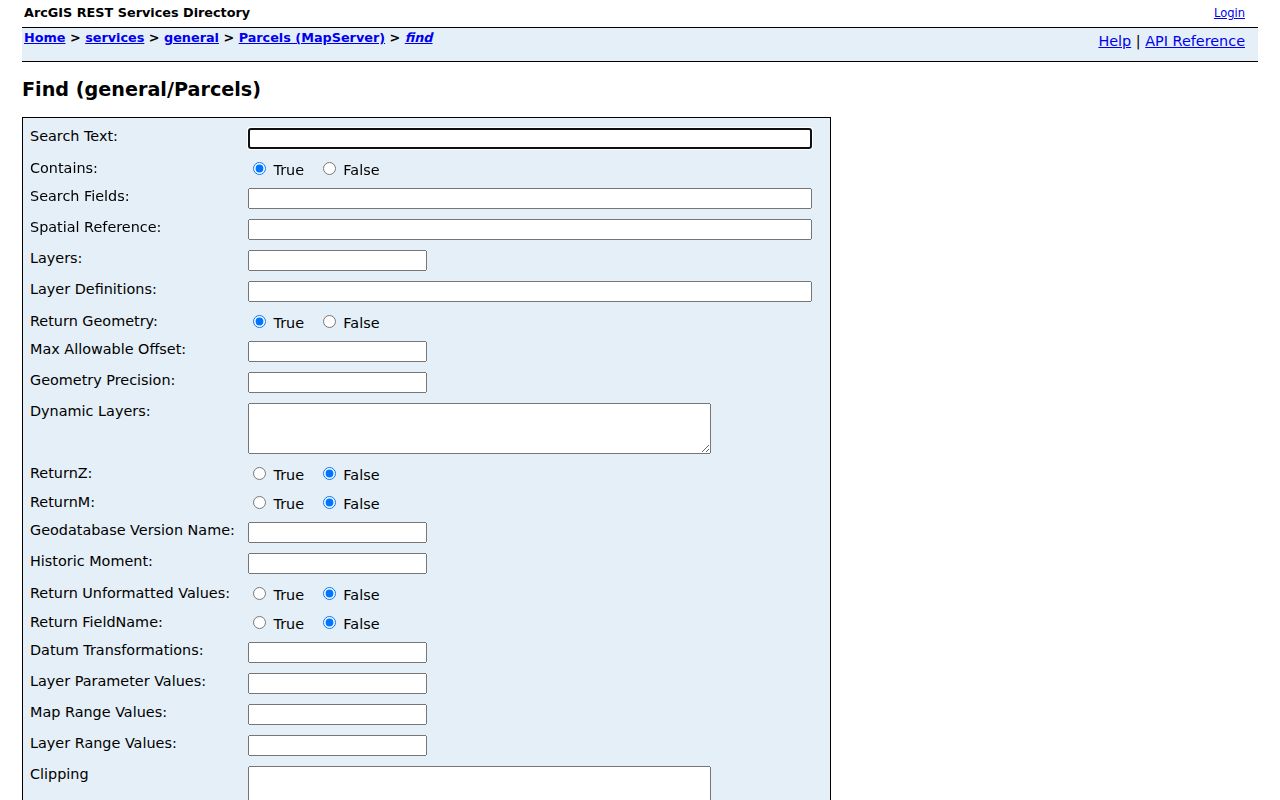Choose False for ReturnZ
Screen dimensions: 1280x800
[x=330, y=474]
